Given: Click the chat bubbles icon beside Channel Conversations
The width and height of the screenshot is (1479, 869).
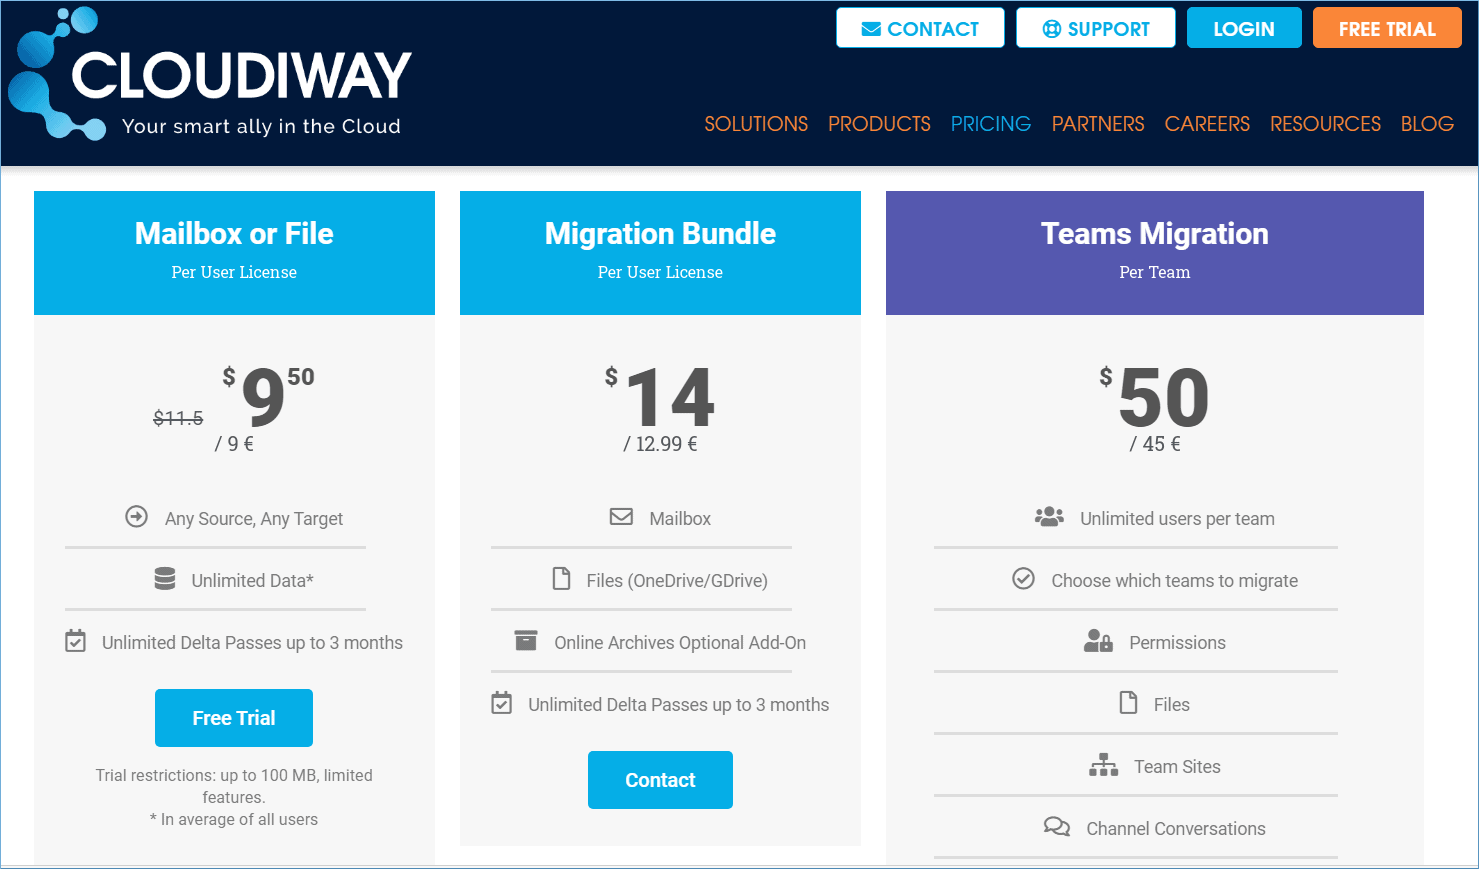Looking at the screenshot, I should click(x=1057, y=827).
